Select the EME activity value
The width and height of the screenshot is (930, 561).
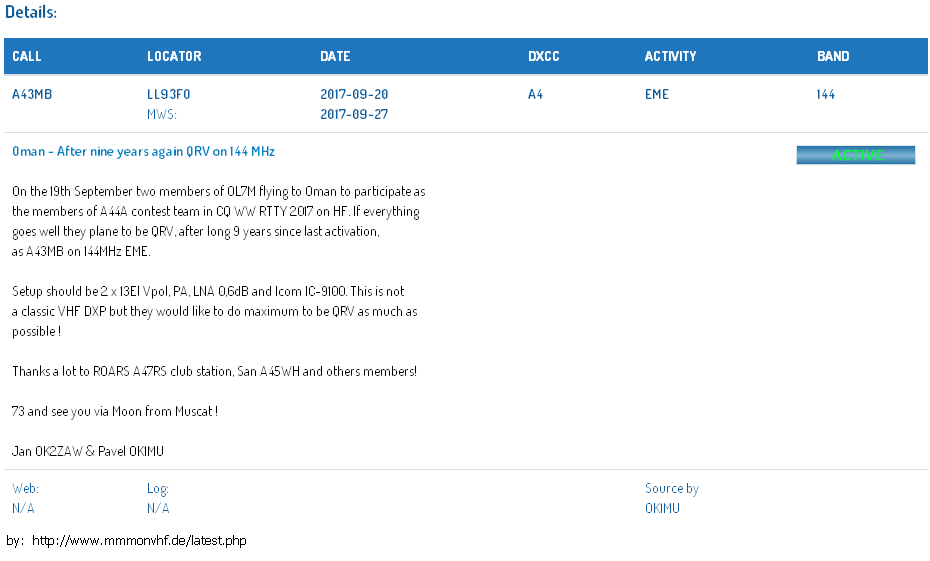point(657,94)
